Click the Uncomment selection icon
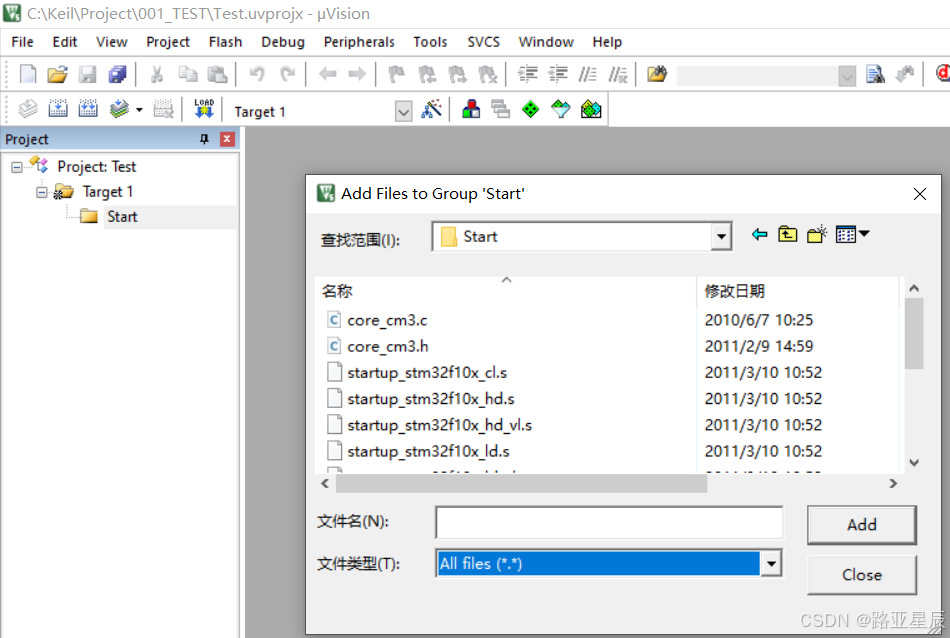This screenshot has height=638, width=950. 618,75
